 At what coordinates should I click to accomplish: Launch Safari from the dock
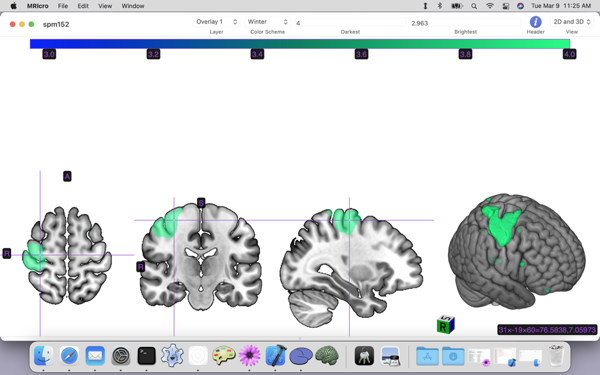pos(69,355)
